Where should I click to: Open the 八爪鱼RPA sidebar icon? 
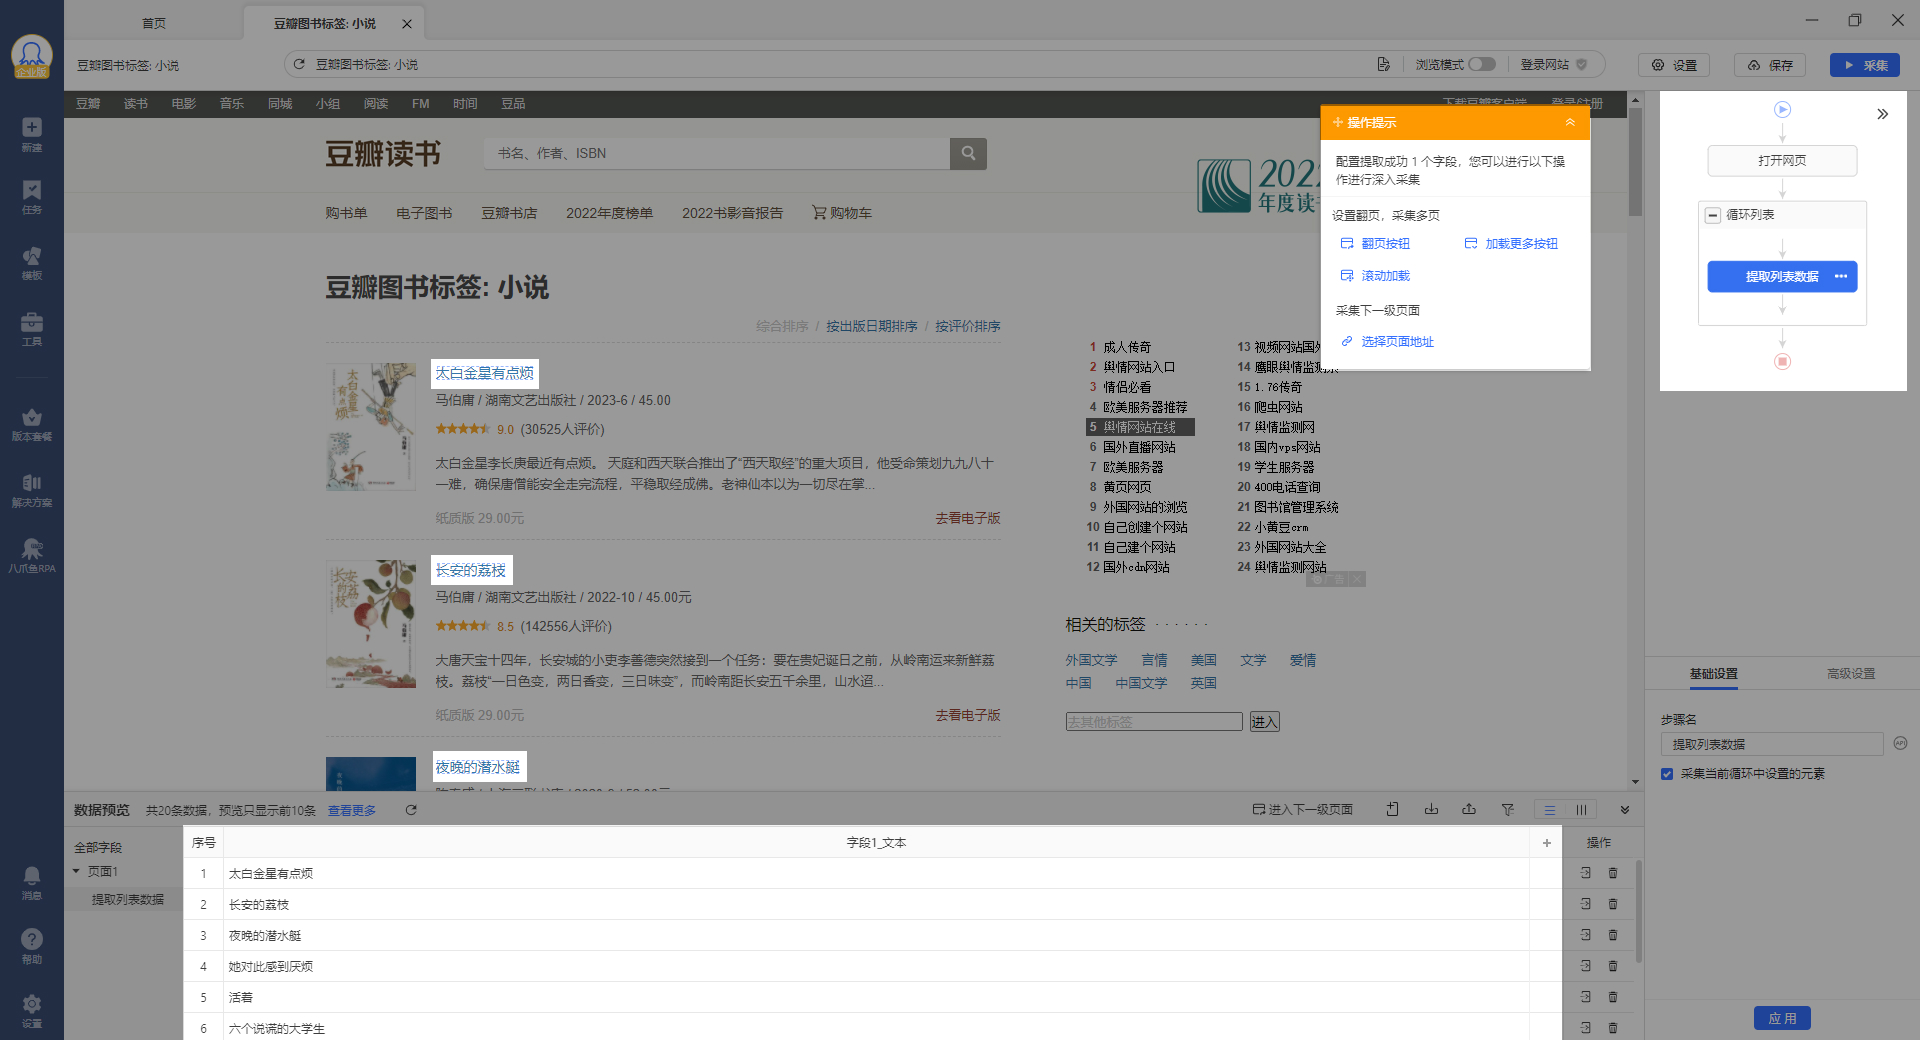32,556
